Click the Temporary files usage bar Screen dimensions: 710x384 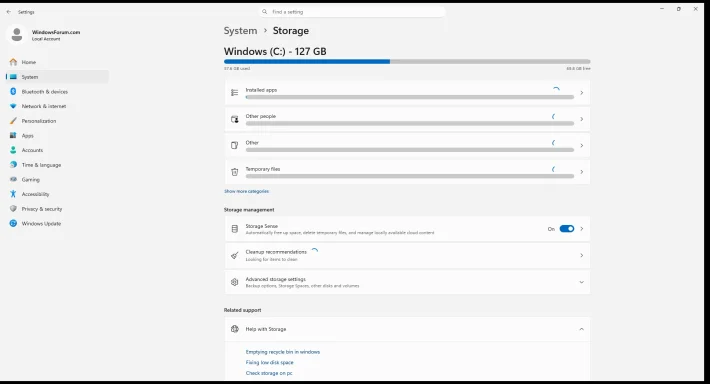pos(410,176)
